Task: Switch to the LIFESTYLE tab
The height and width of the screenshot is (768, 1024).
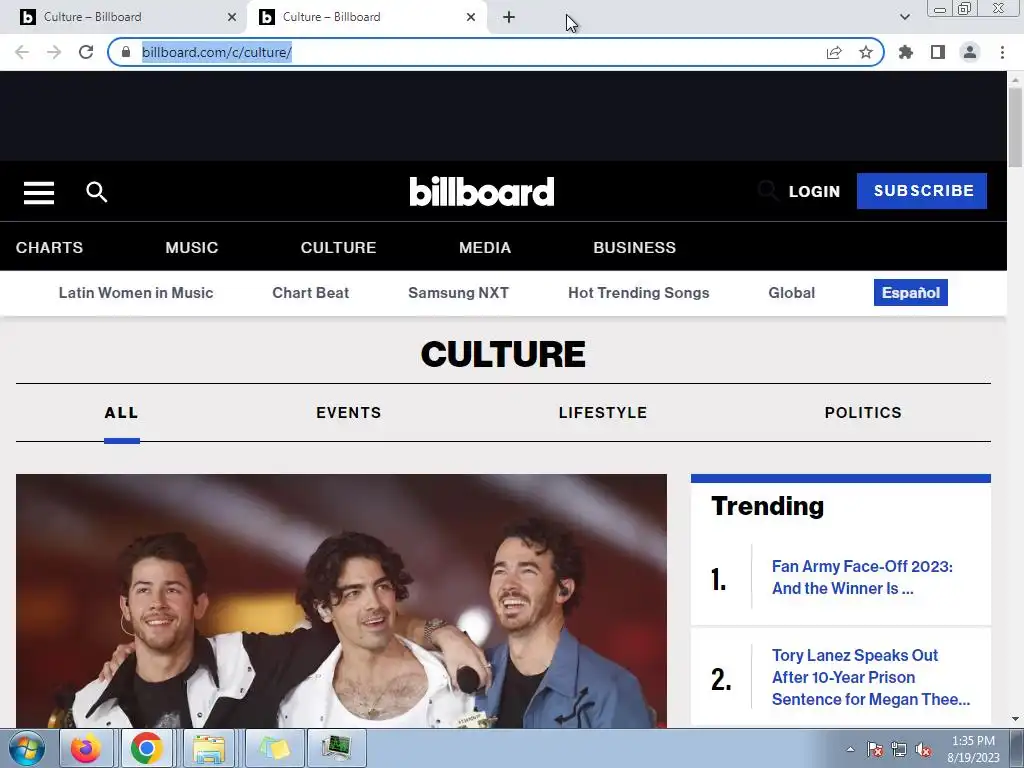Action: tap(603, 413)
